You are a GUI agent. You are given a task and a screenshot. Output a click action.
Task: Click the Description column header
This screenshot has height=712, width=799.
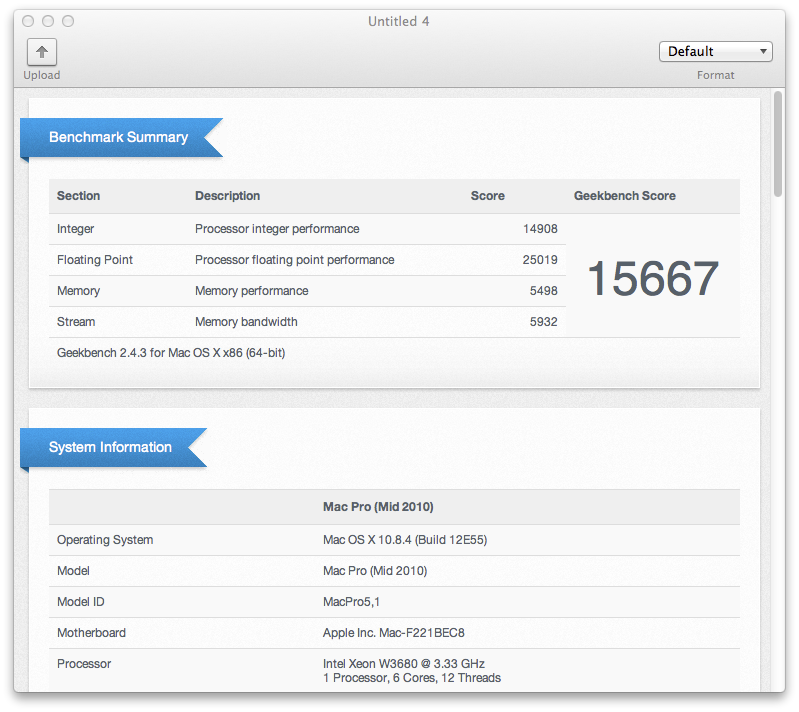click(227, 196)
